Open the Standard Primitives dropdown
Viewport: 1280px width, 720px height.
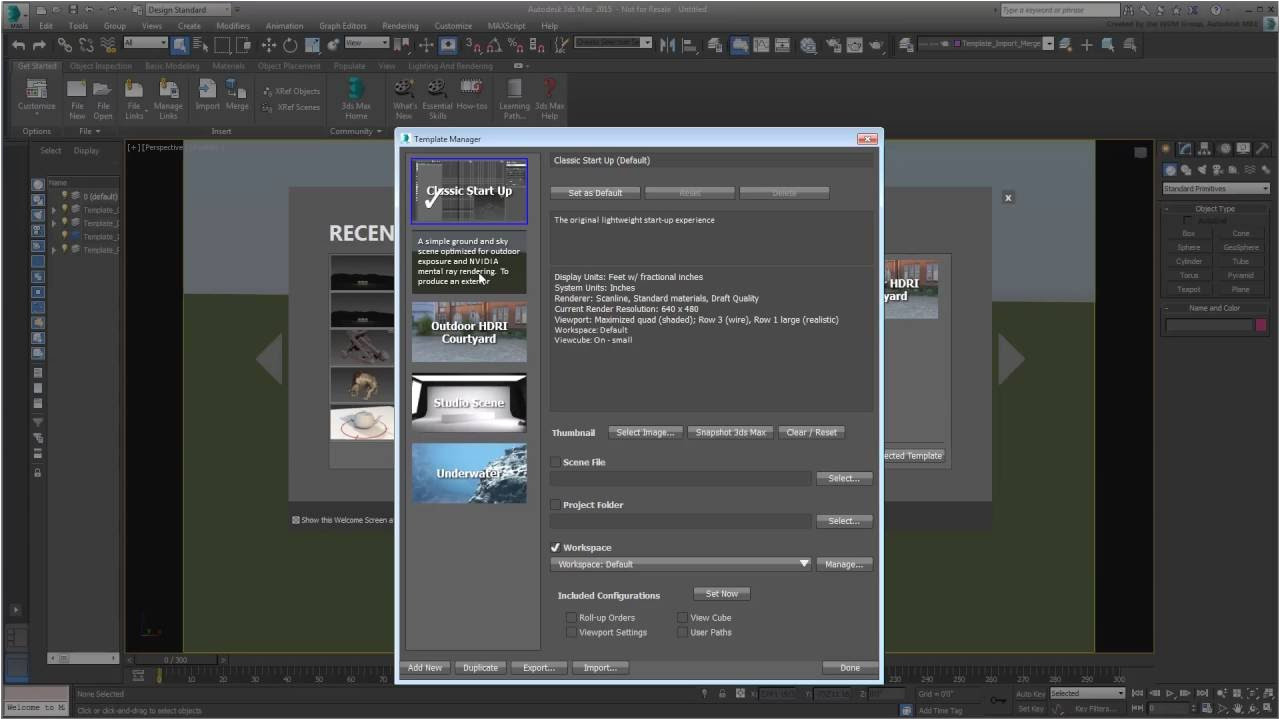1215,189
